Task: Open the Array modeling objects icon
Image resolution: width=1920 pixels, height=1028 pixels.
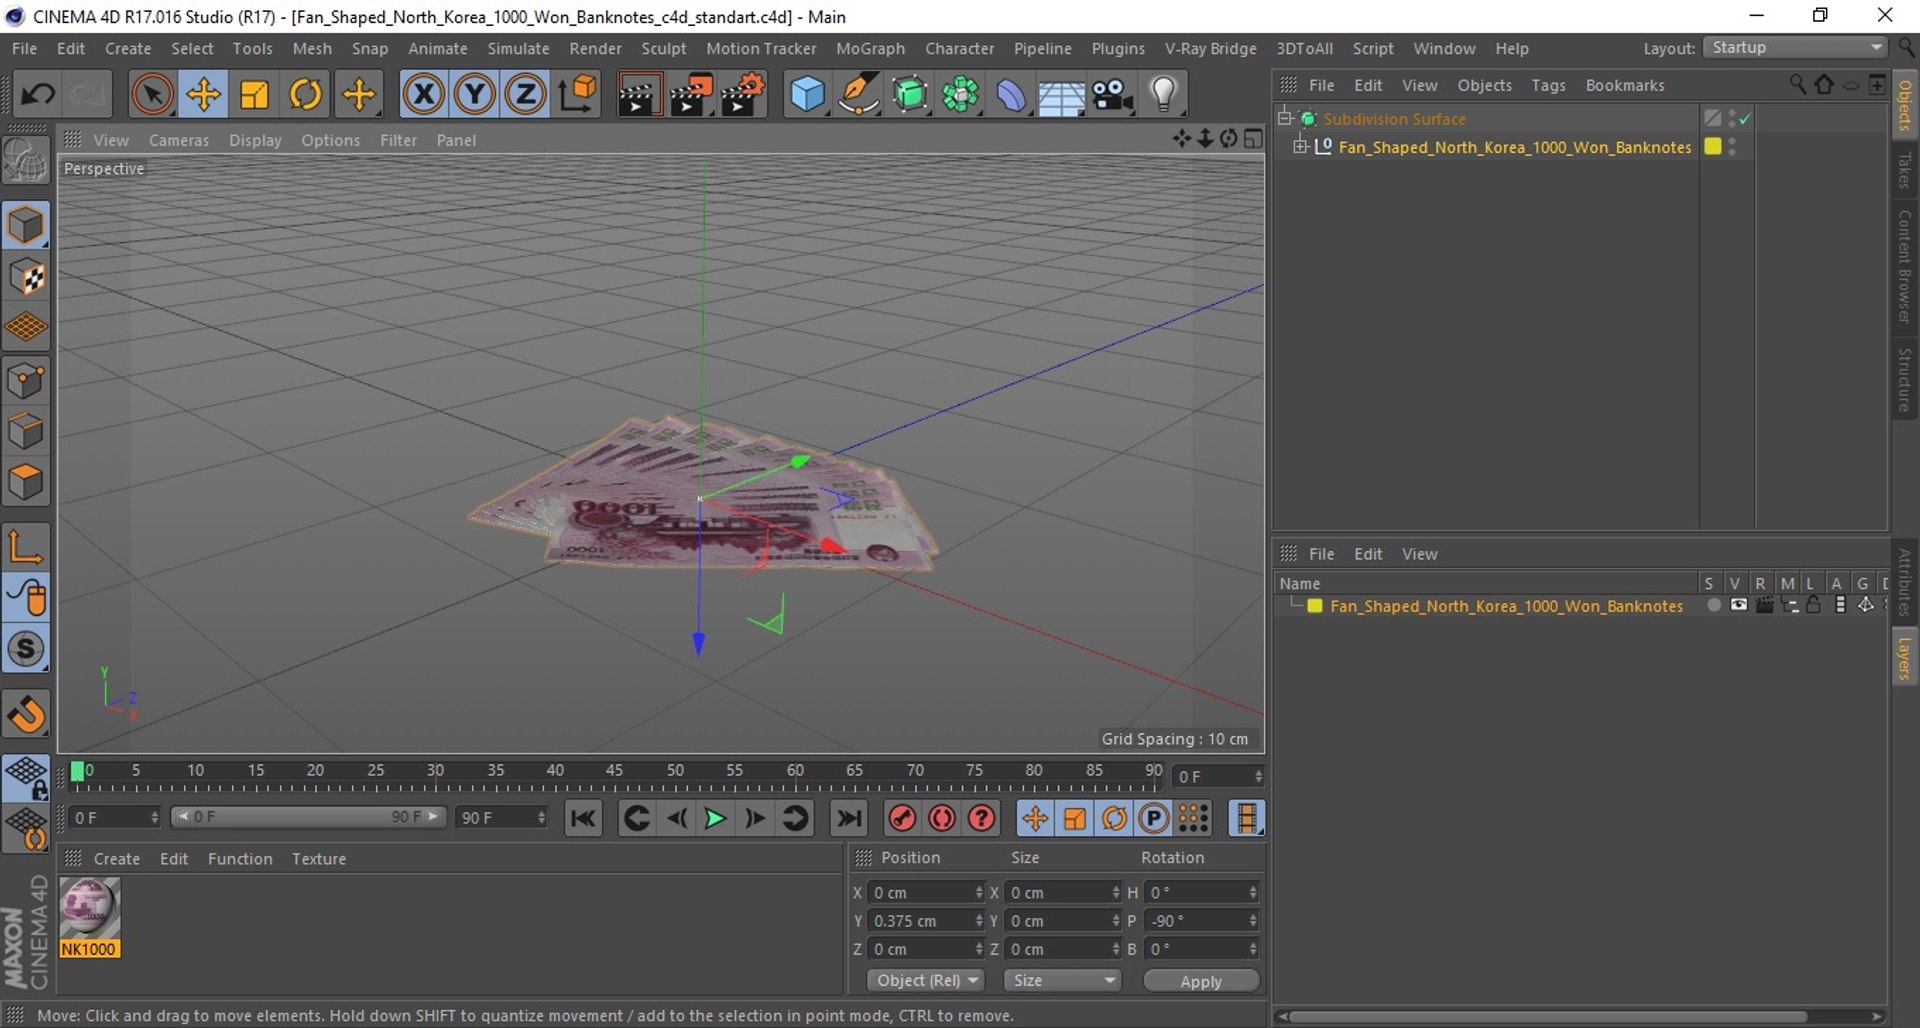Action: point(960,95)
